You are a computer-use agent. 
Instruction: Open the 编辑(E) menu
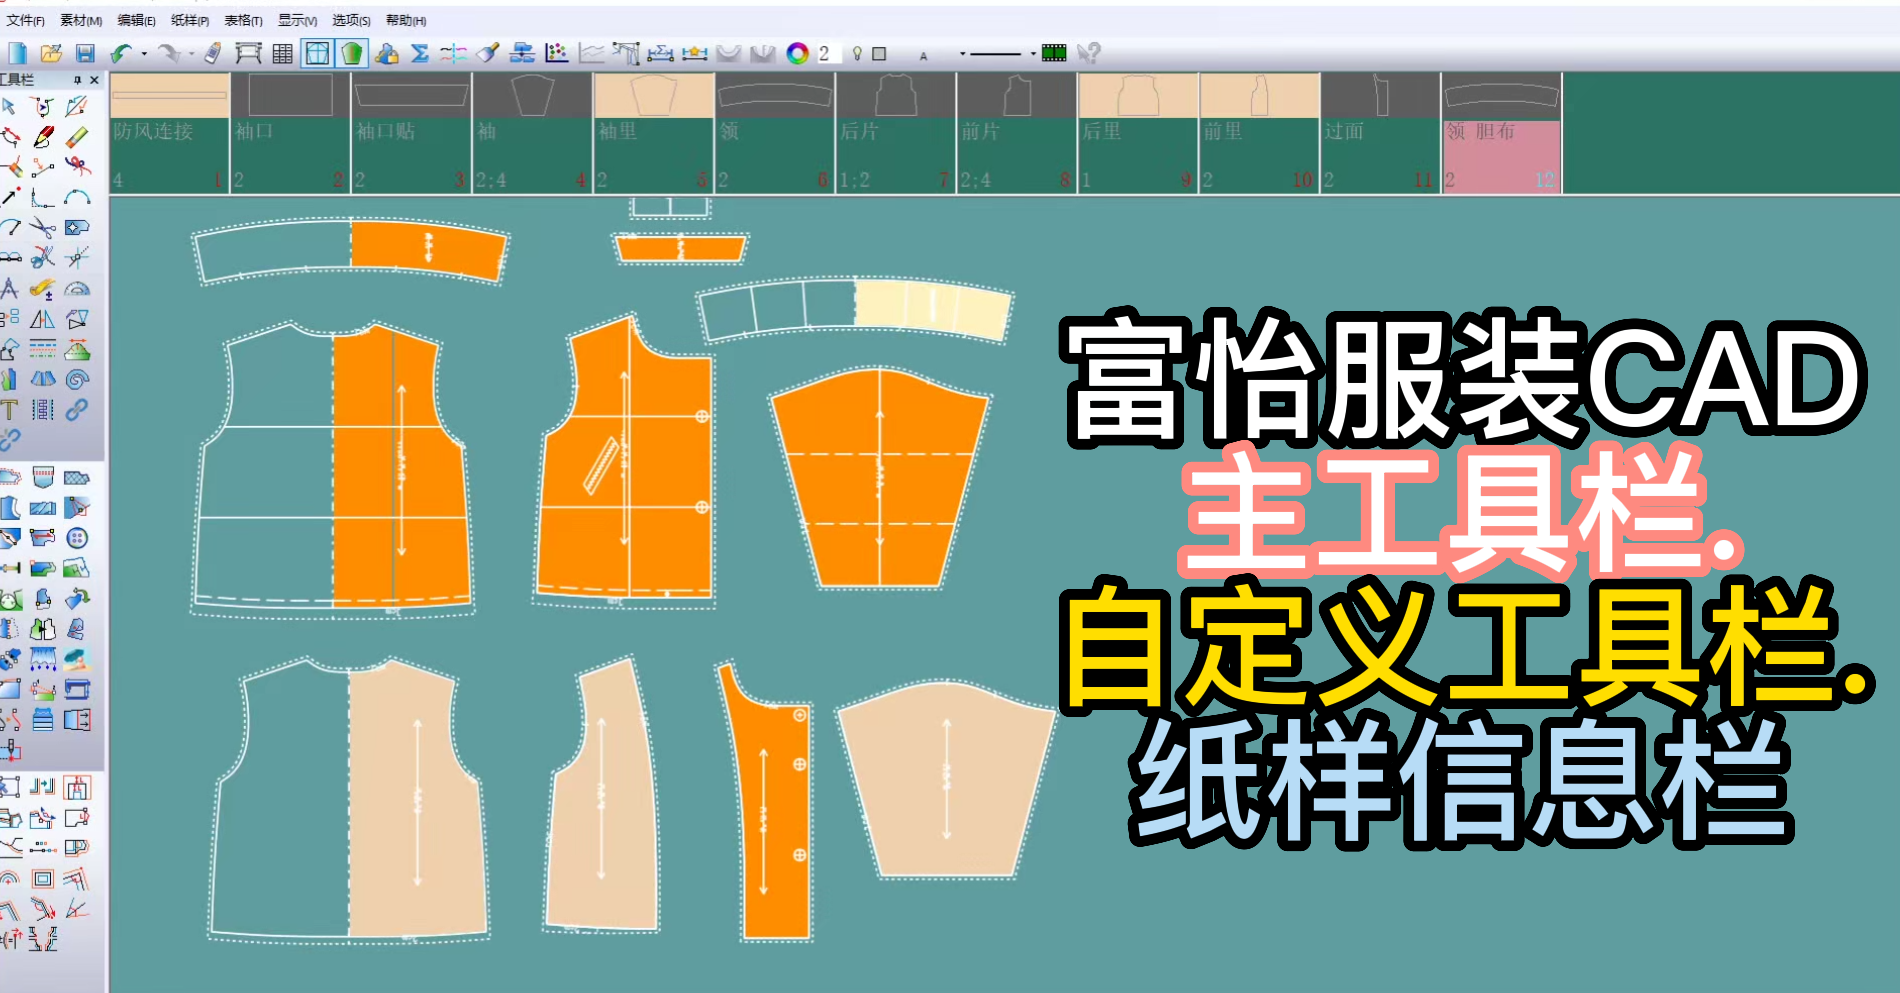pyautogui.click(x=136, y=20)
